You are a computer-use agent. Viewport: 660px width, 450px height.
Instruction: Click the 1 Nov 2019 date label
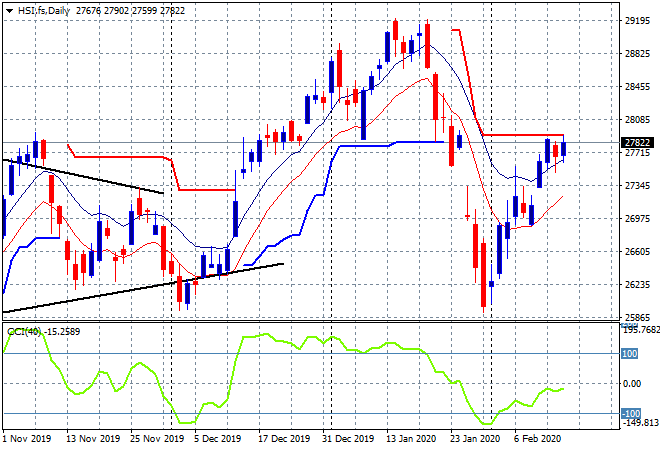point(27,439)
